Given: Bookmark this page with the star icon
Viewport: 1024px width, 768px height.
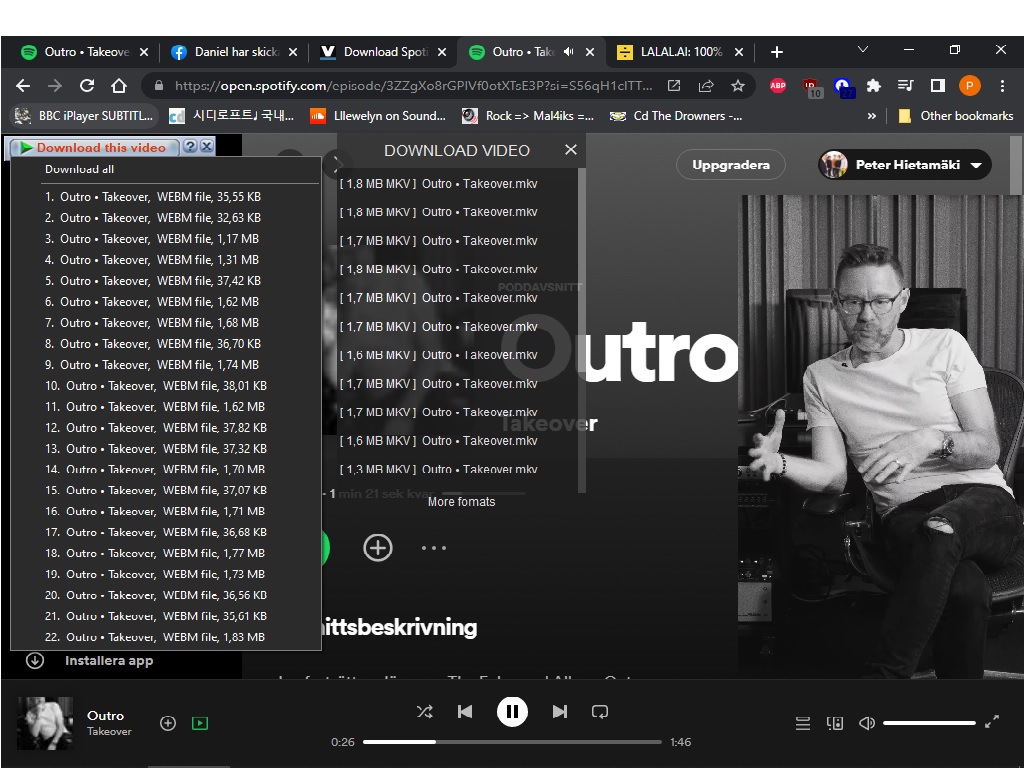Looking at the screenshot, I should (x=738, y=86).
